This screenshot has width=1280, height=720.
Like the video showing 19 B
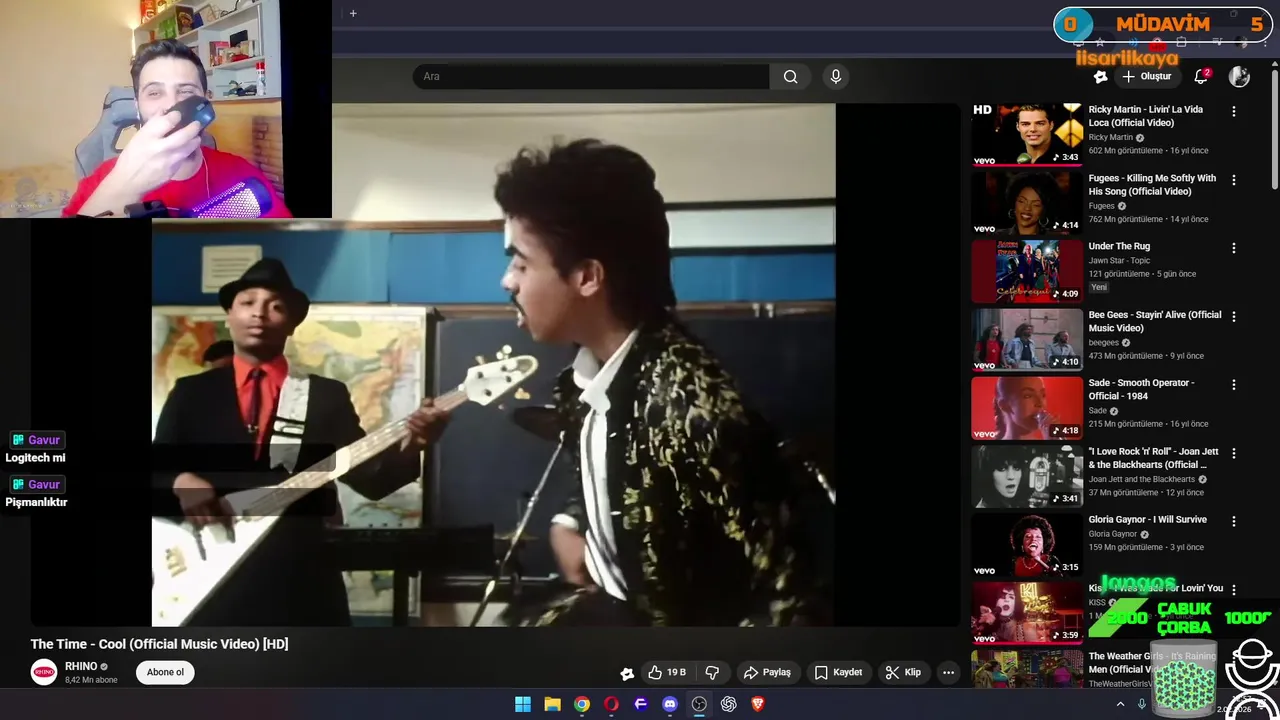(x=667, y=673)
